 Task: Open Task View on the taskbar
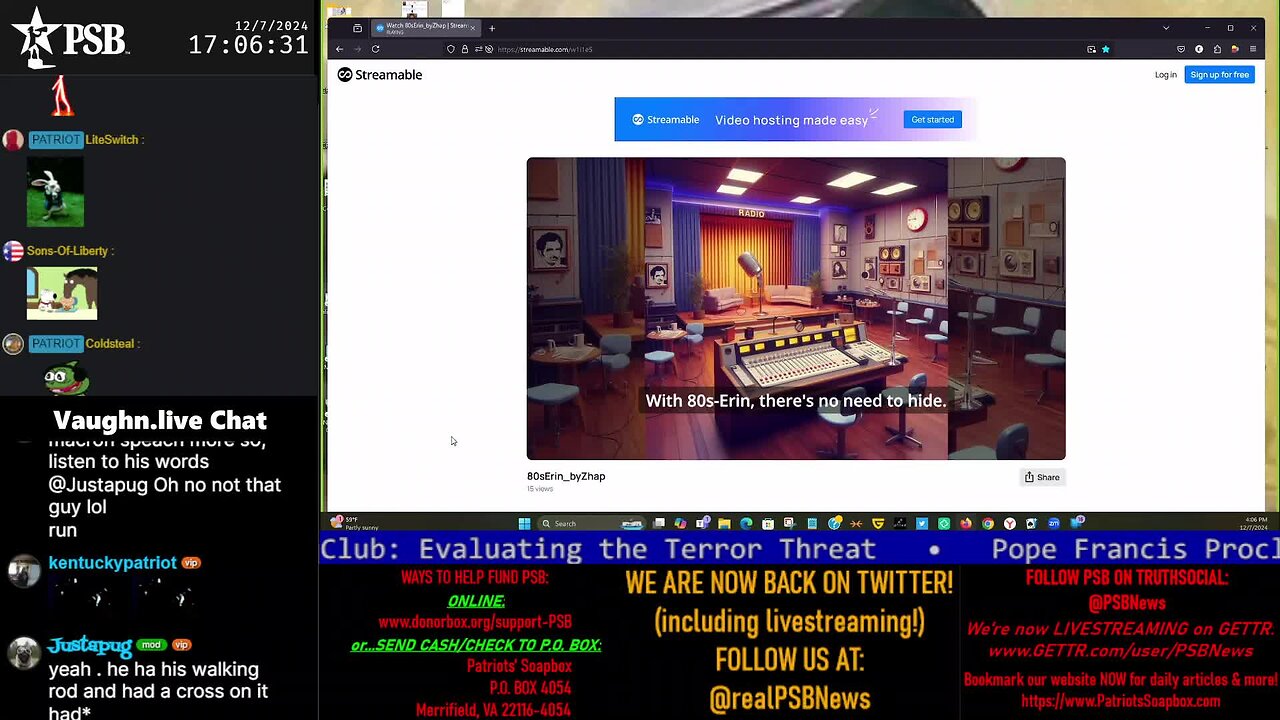point(659,523)
